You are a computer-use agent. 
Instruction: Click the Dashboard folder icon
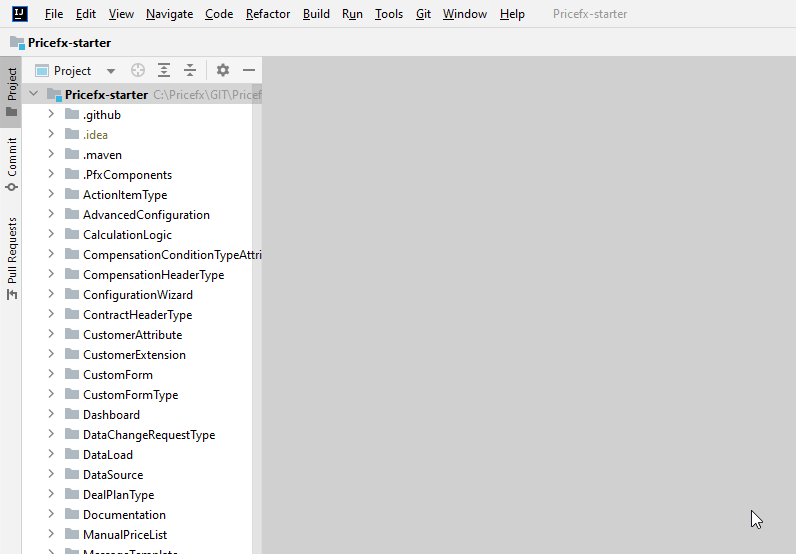[72, 414]
